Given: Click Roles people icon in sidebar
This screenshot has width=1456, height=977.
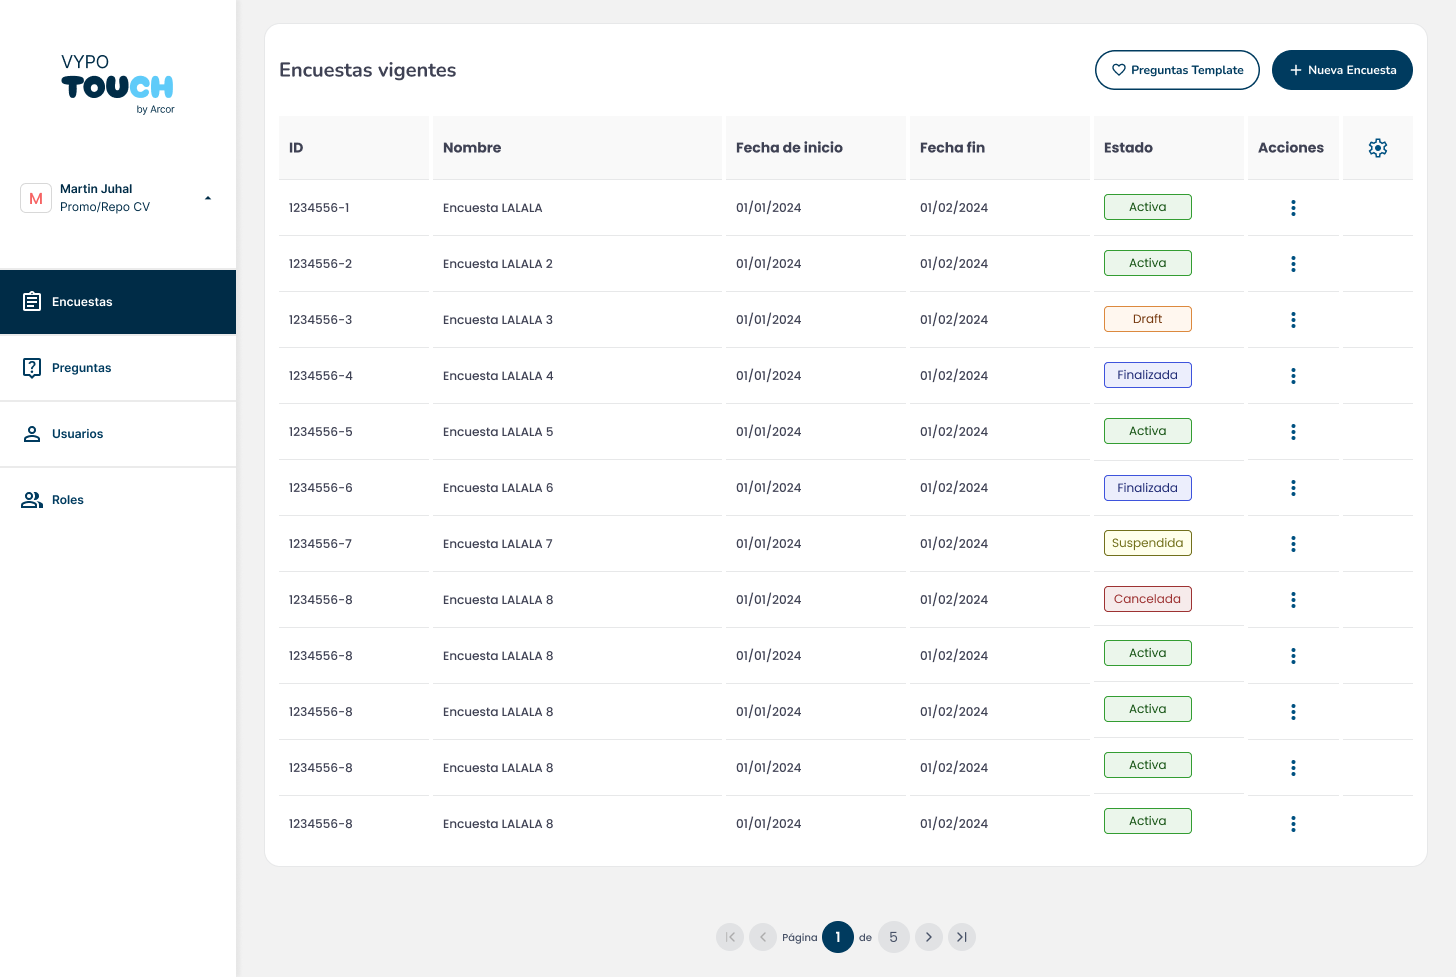Looking at the screenshot, I should 32,499.
